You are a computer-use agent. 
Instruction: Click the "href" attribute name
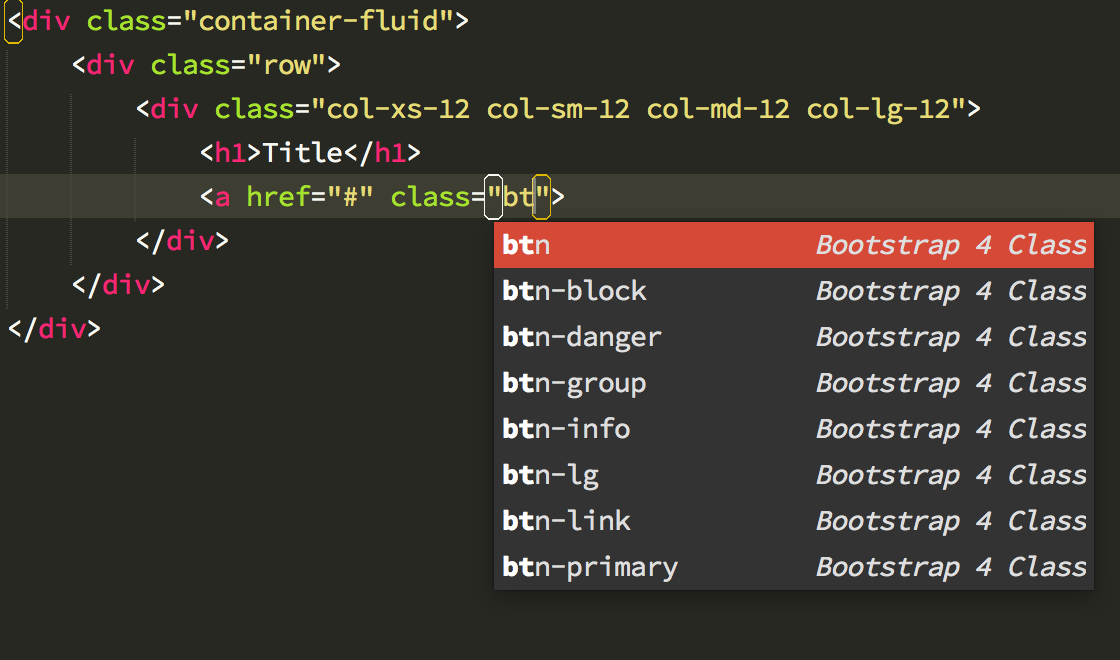point(279,196)
